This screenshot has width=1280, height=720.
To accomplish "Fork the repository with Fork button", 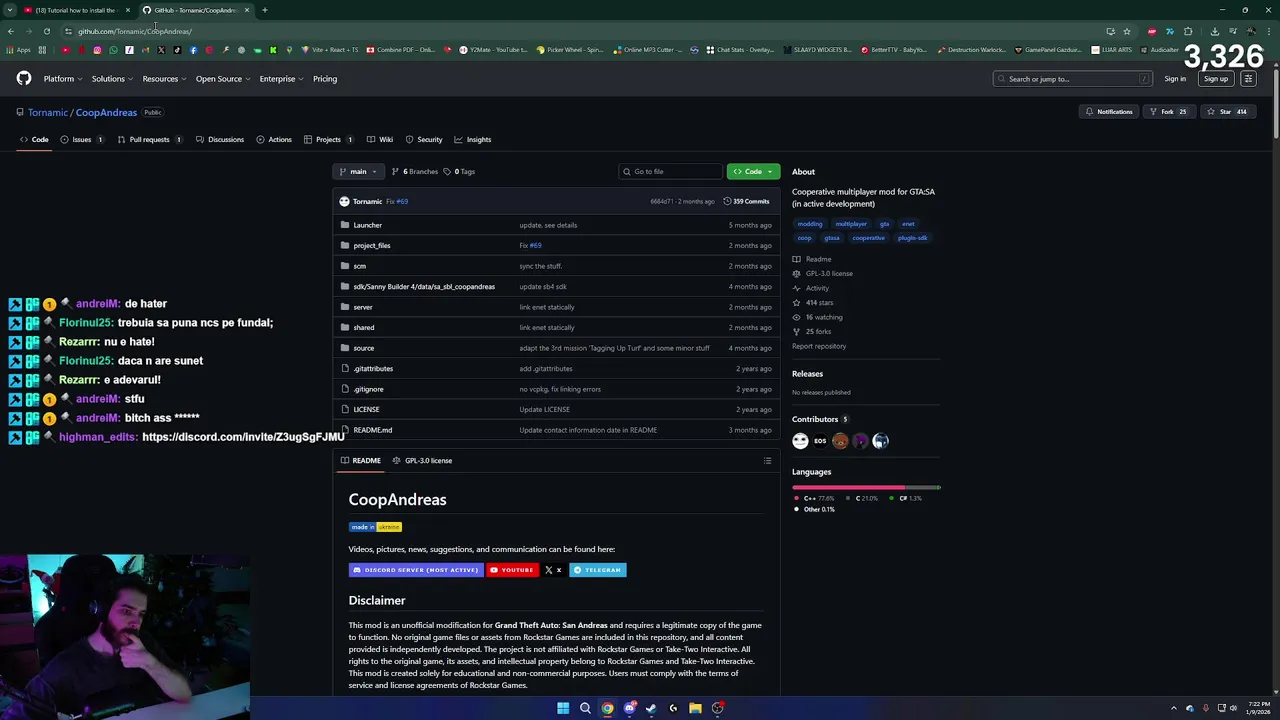I will pyautogui.click(x=1167, y=112).
